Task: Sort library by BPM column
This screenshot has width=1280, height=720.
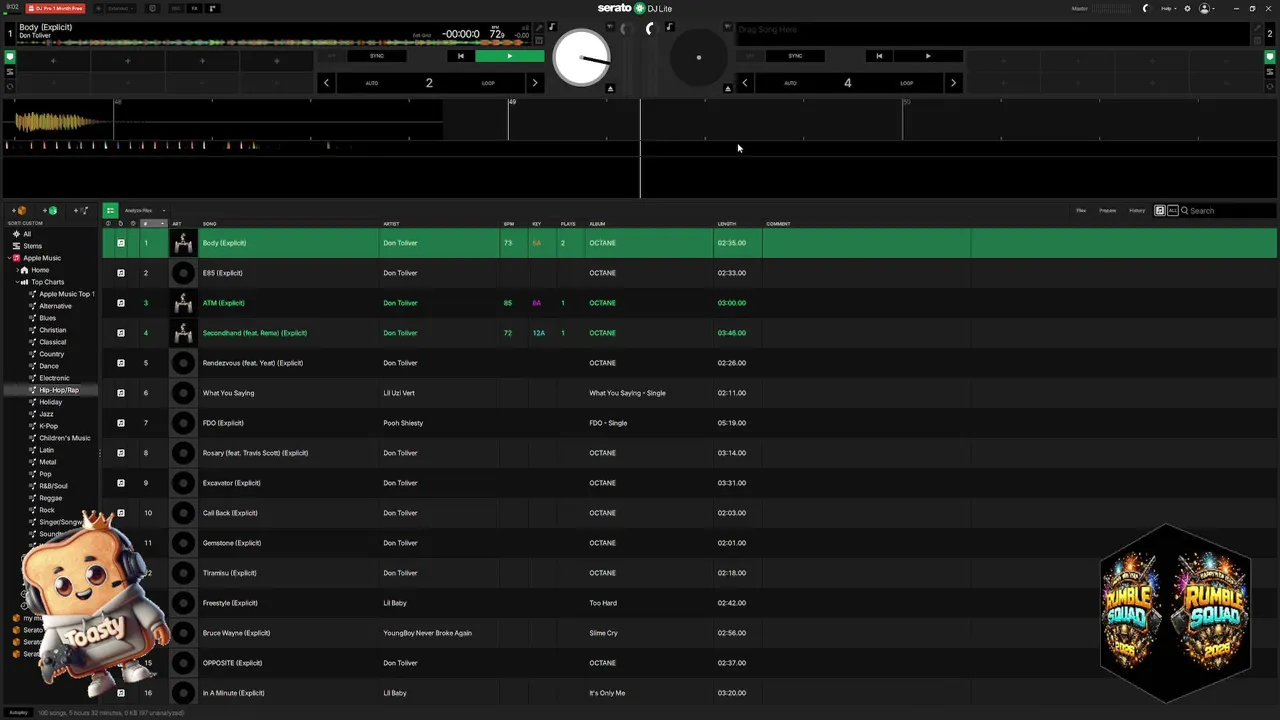Action: coord(509,224)
